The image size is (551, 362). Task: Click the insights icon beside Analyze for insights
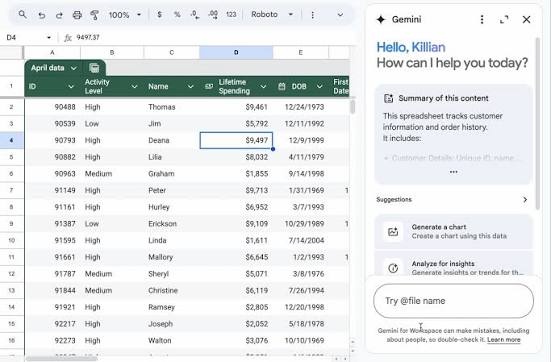pyautogui.click(x=393, y=268)
